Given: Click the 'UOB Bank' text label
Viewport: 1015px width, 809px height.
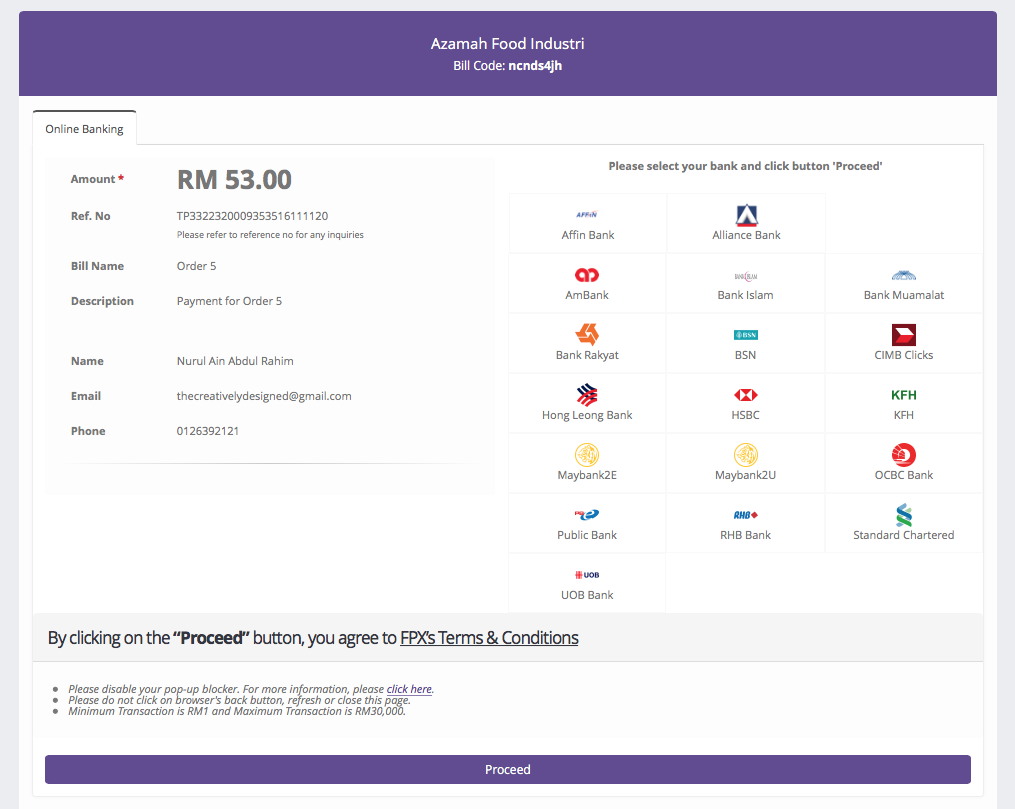Looking at the screenshot, I should (587, 595).
